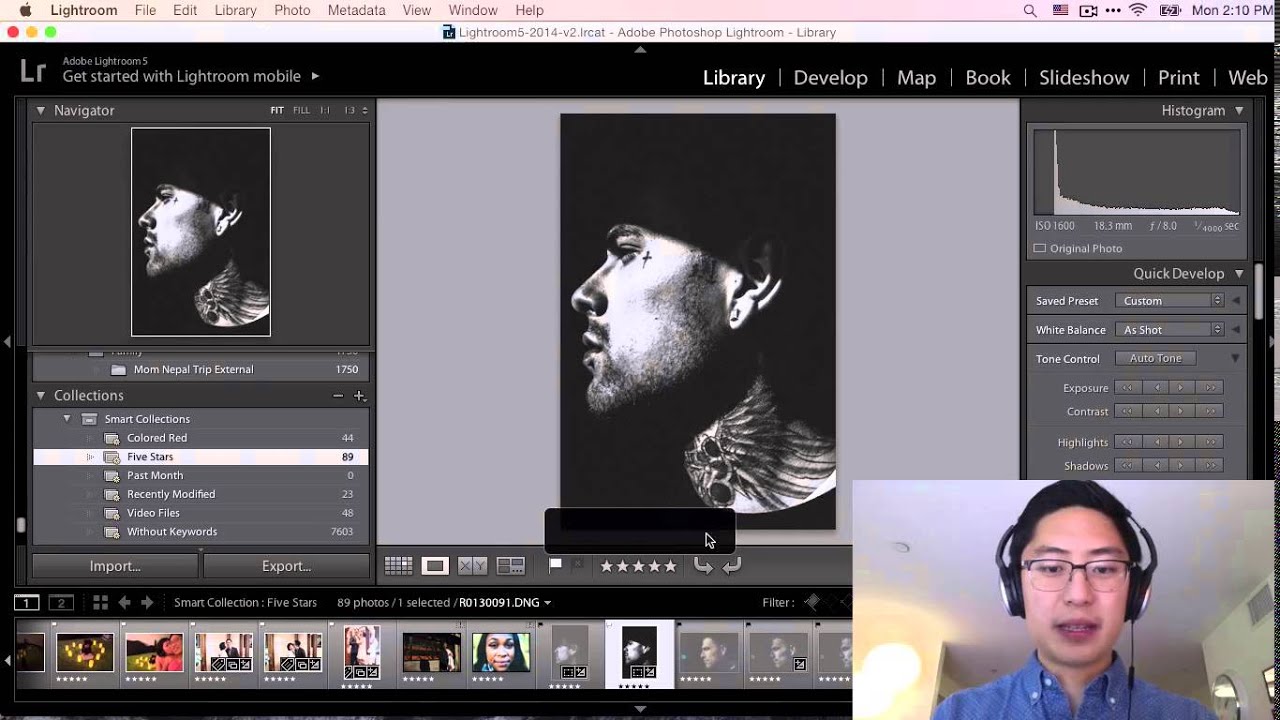Set Navigator zoom to FILL
The height and width of the screenshot is (720, 1280).
(x=301, y=110)
